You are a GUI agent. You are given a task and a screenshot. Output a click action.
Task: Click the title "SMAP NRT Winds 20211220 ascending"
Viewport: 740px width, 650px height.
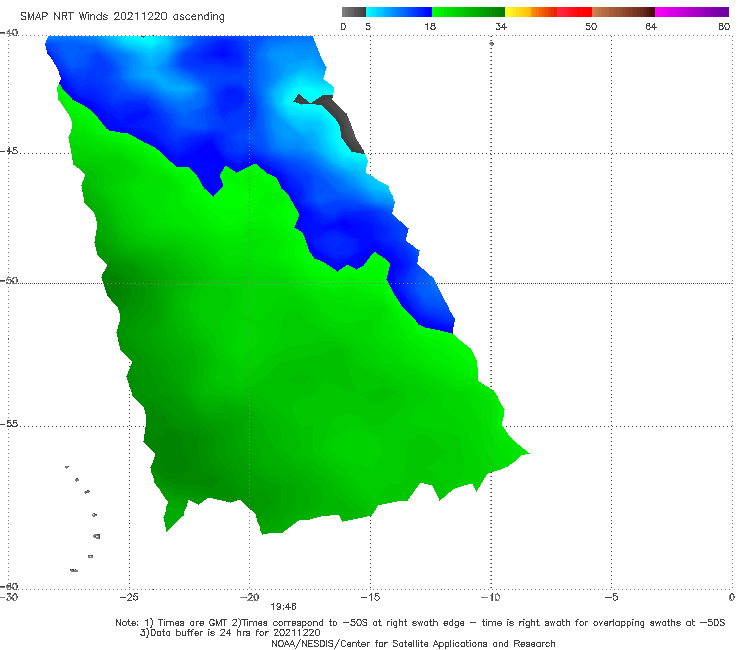[x=122, y=16]
